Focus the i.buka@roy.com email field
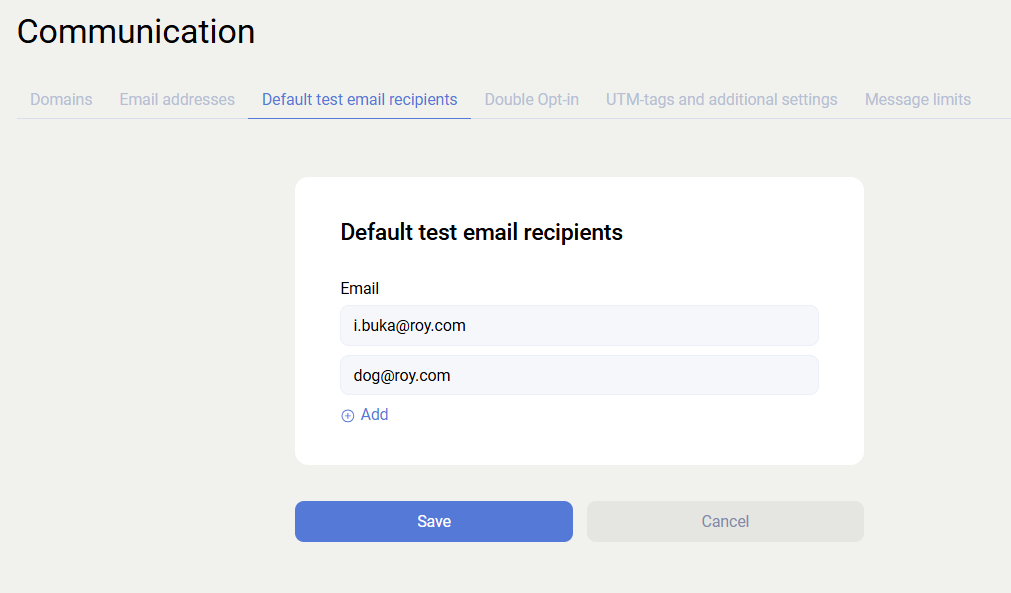The image size is (1011, 593). [x=579, y=326]
